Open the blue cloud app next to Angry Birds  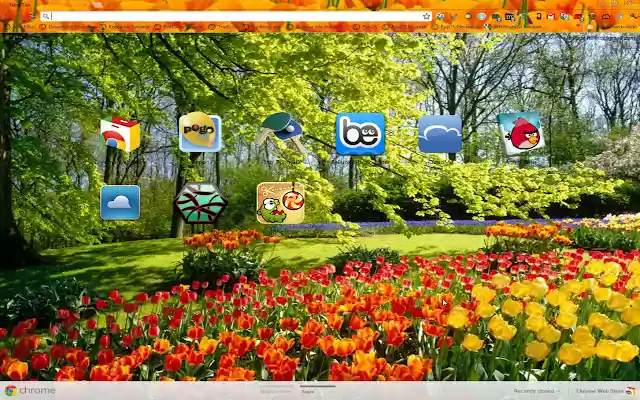pos(440,133)
